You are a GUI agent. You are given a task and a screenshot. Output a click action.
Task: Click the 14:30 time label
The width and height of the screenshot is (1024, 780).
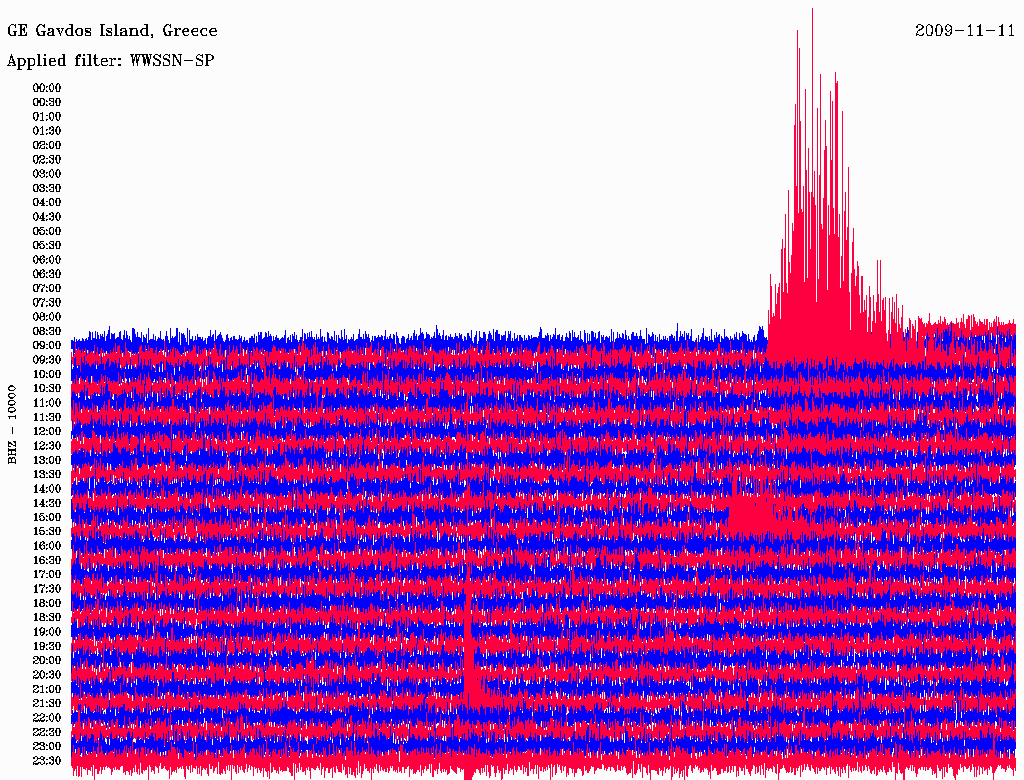pos(47,503)
